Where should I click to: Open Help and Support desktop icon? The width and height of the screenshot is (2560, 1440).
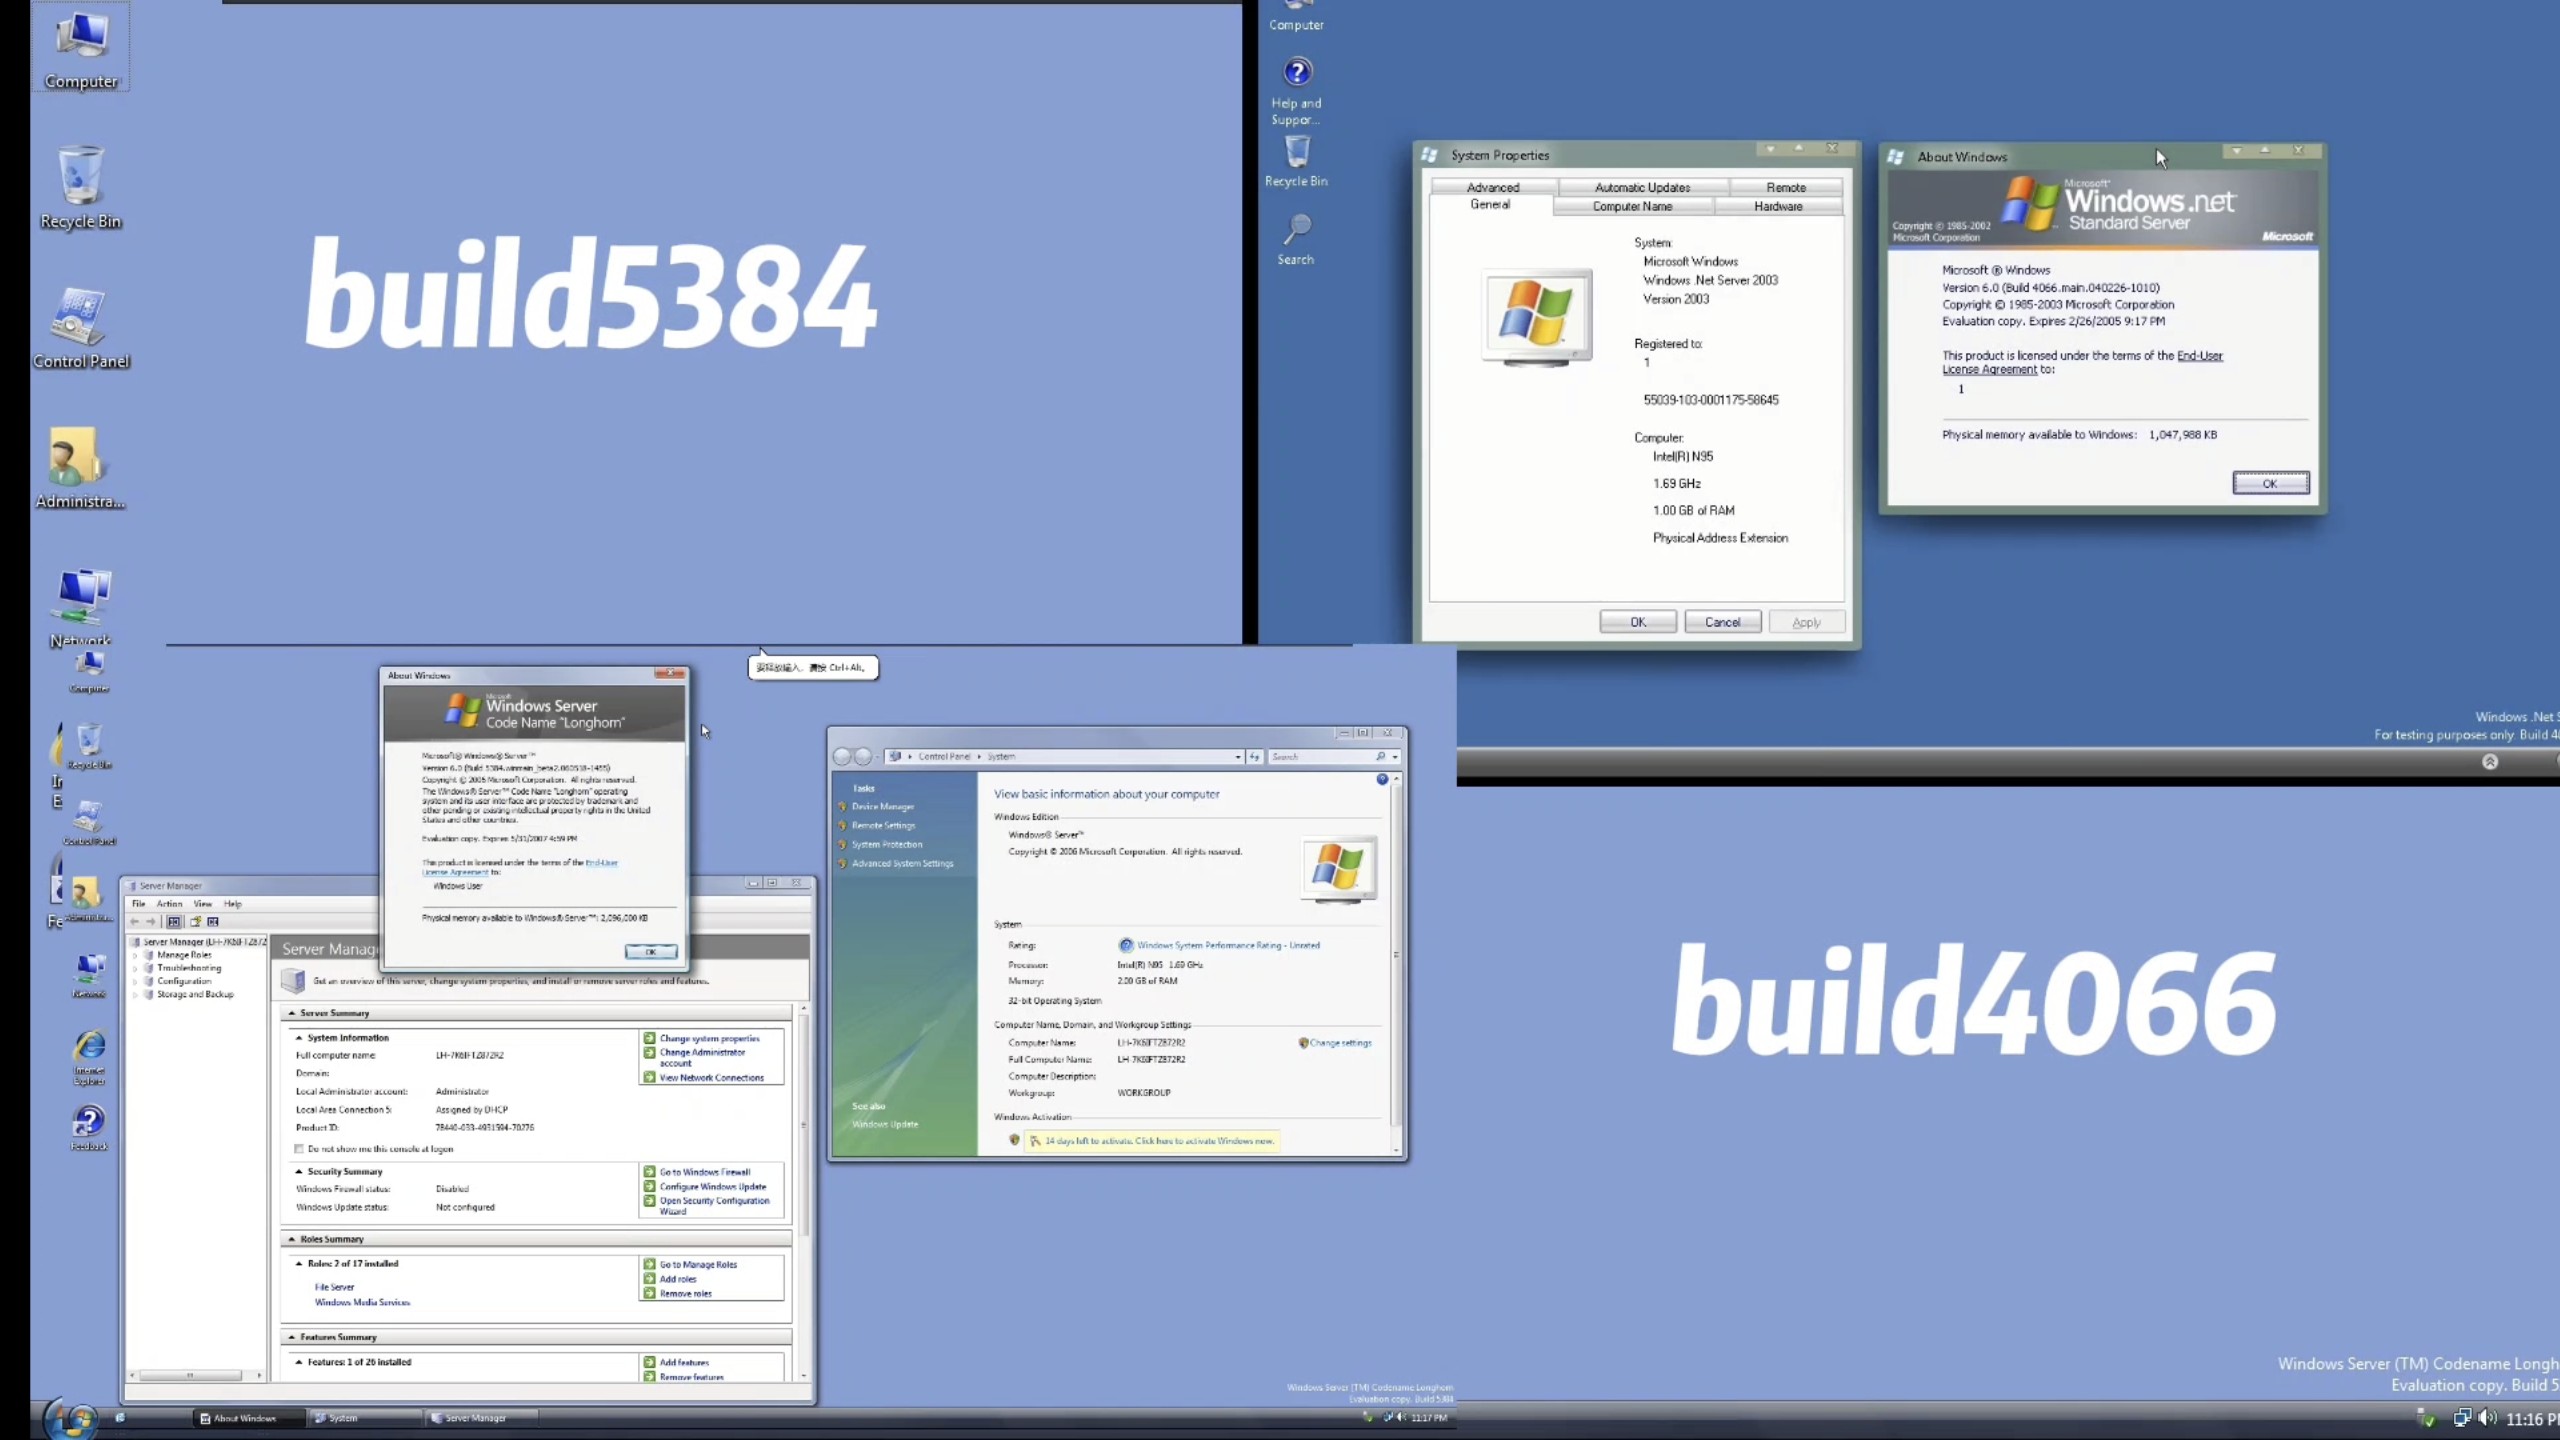pos(1297,91)
